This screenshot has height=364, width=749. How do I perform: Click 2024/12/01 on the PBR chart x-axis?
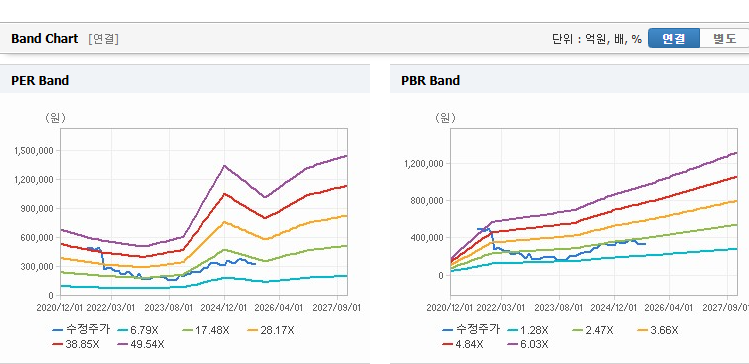(614, 308)
